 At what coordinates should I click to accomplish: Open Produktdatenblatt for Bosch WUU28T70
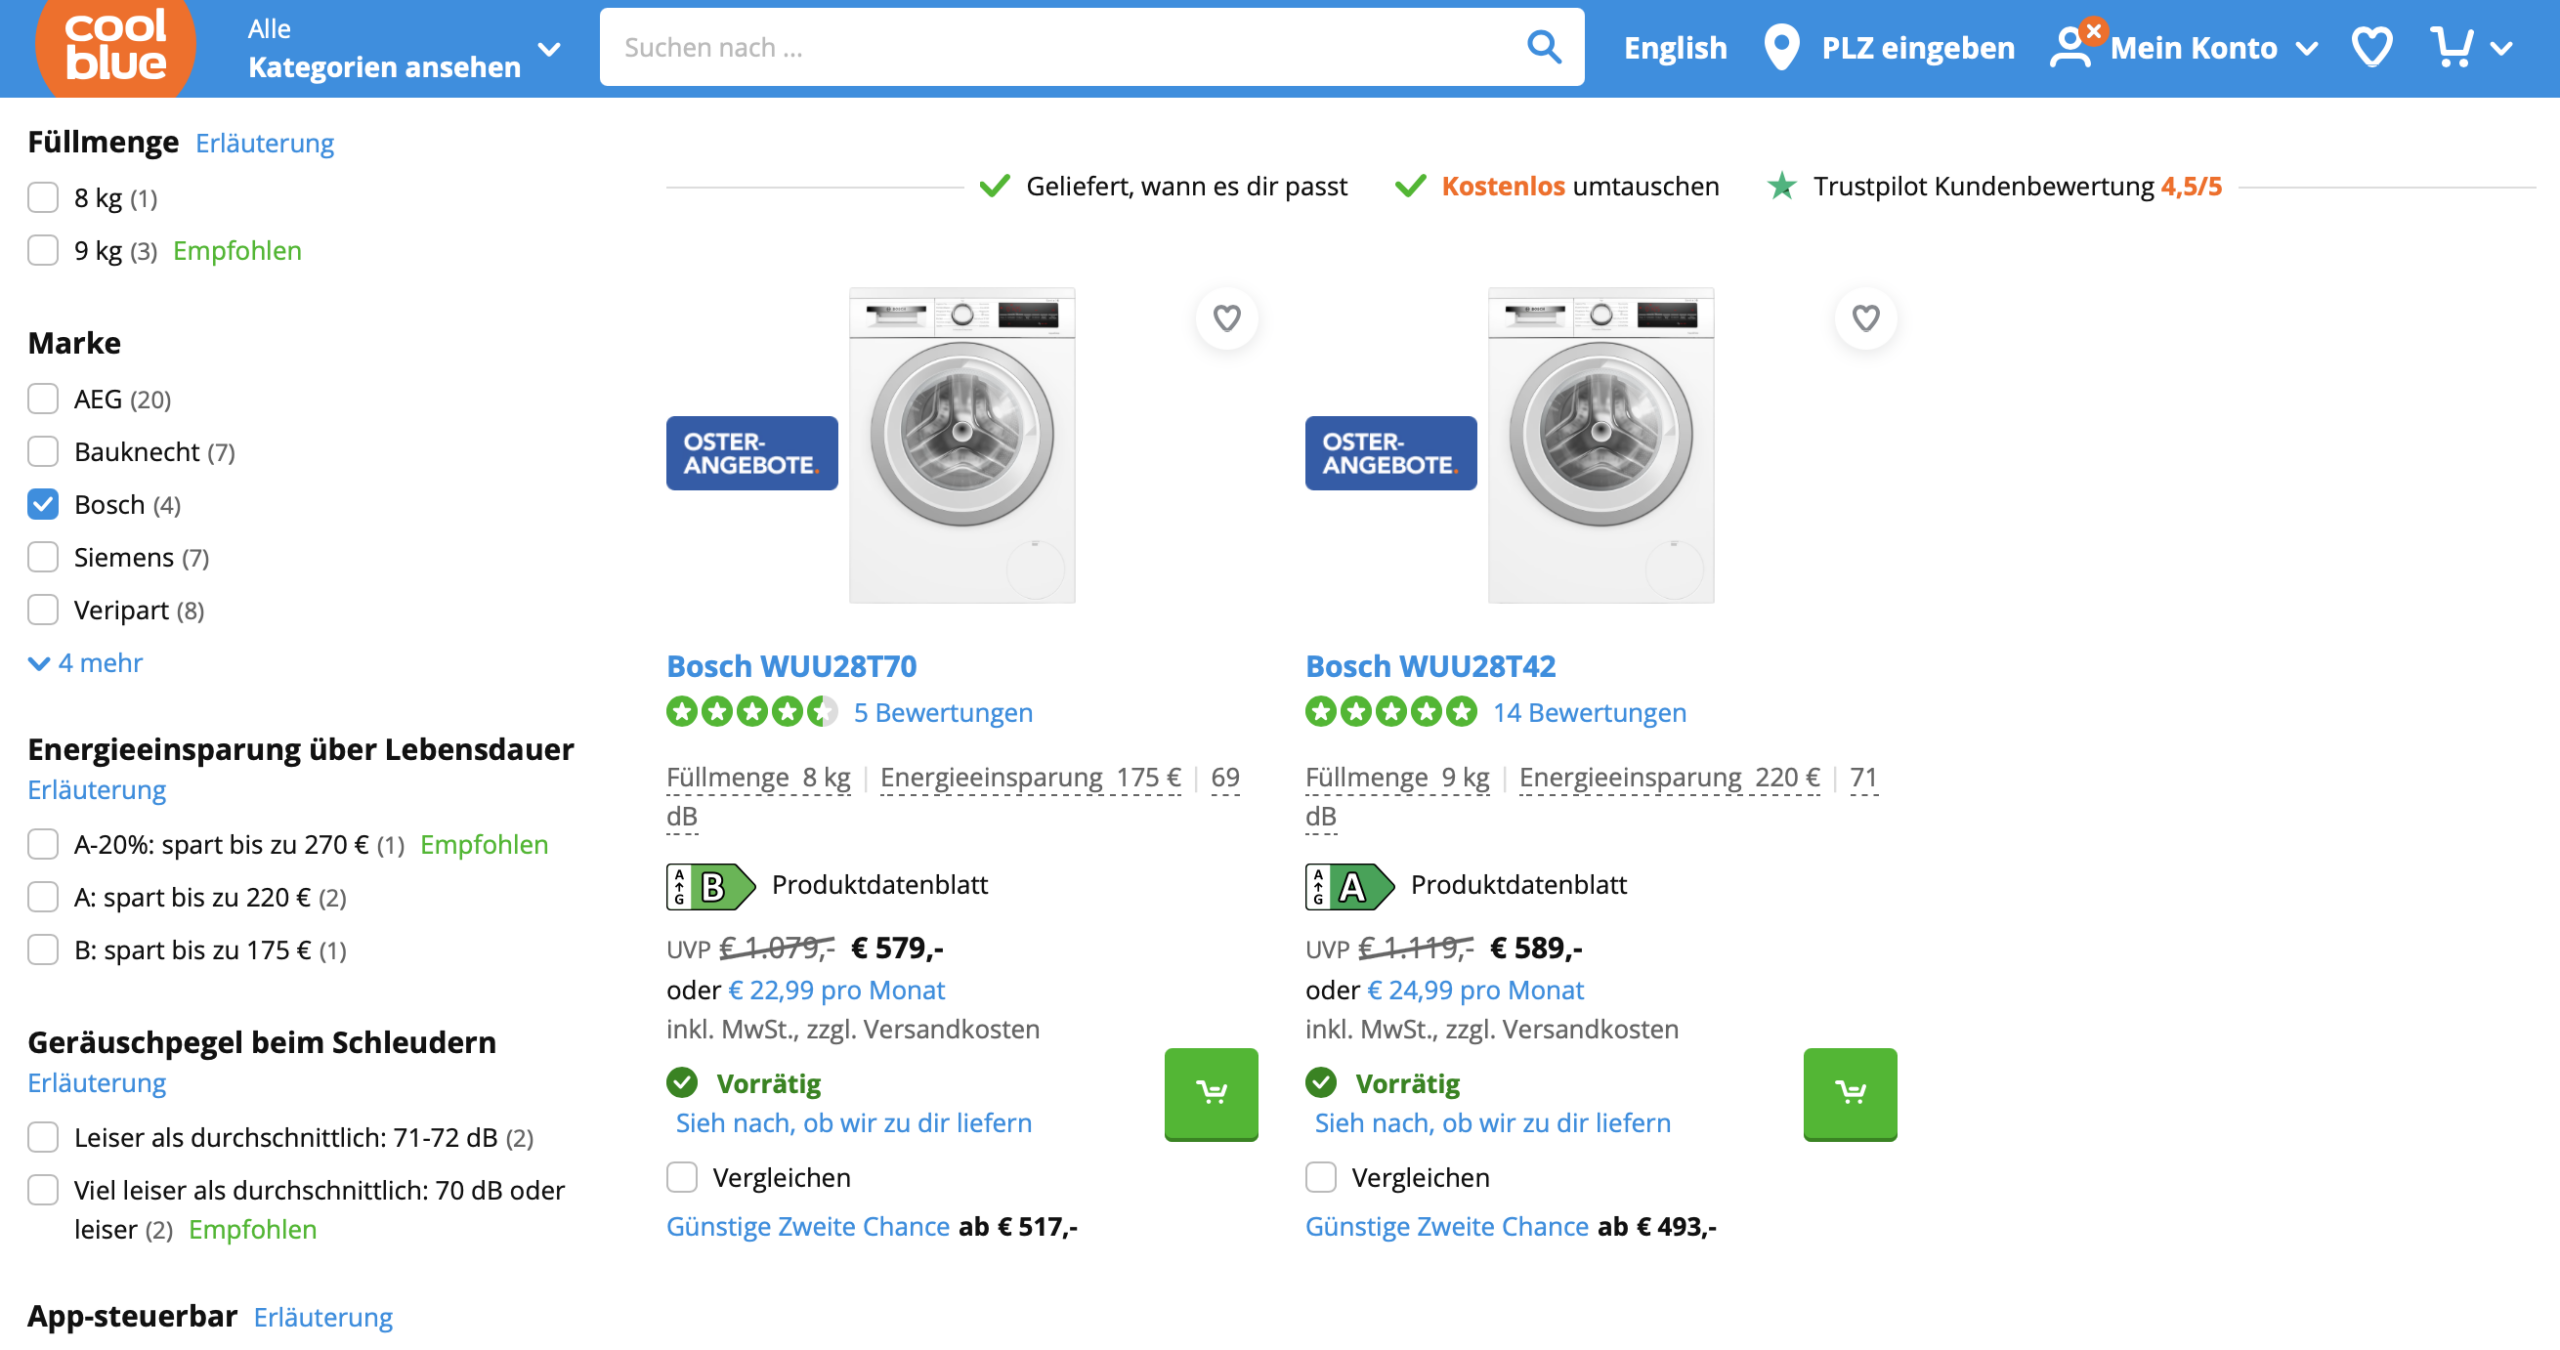click(x=879, y=884)
